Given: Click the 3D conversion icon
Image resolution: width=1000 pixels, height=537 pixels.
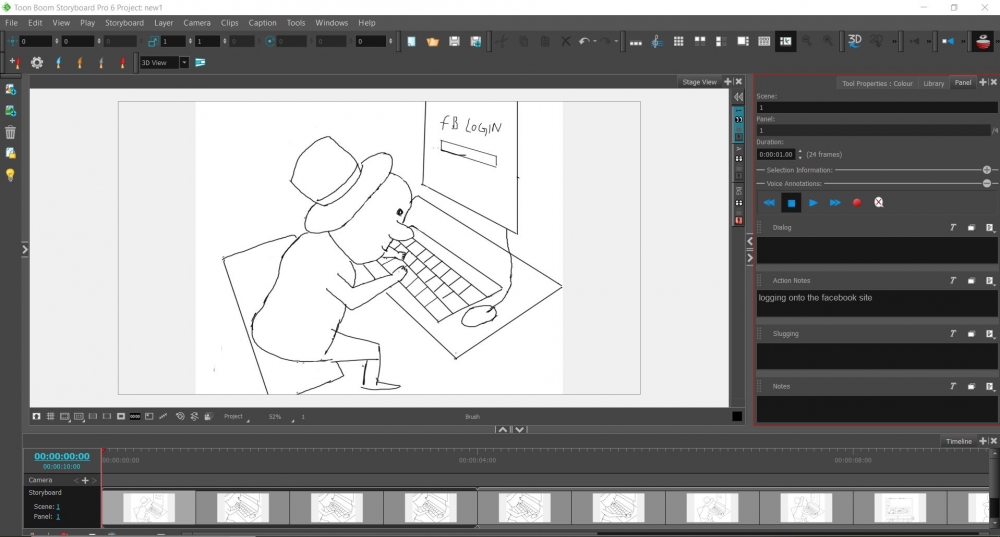Looking at the screenshot, I should (855, 41).
